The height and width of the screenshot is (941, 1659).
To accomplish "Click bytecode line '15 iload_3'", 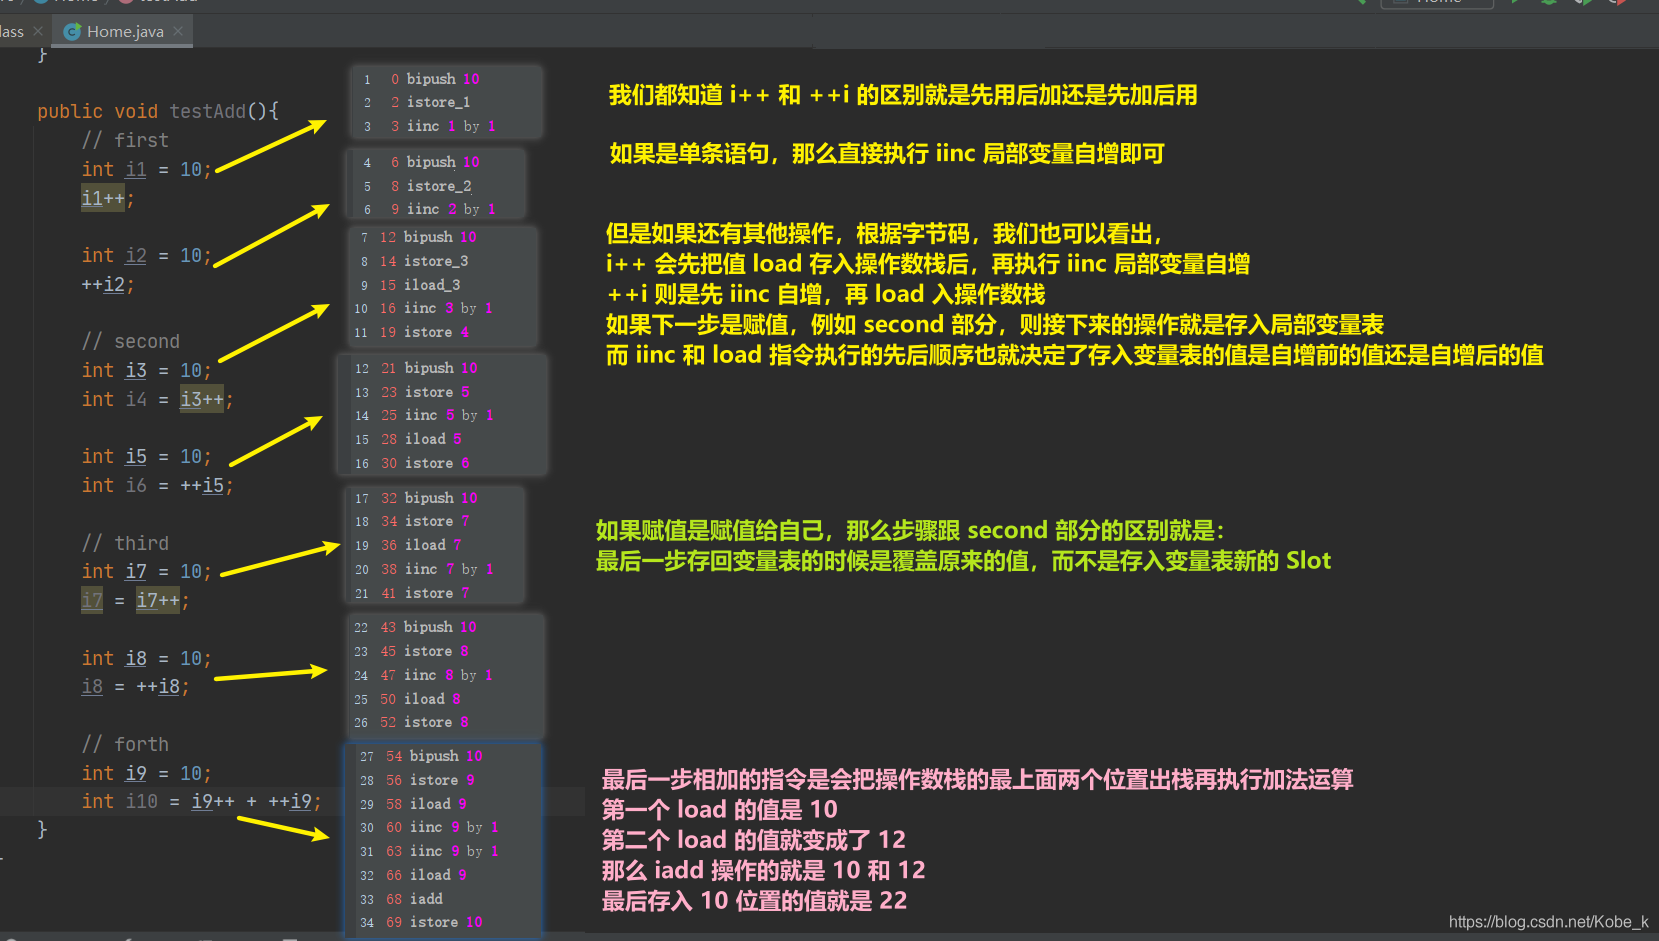I will click(x=420, y=285).
